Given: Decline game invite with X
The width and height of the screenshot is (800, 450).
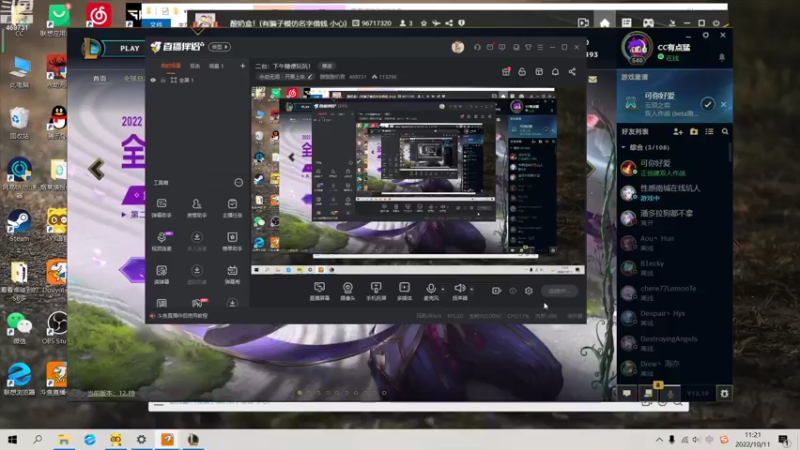Looking at the screenshot, I should [x=723, y=104].
